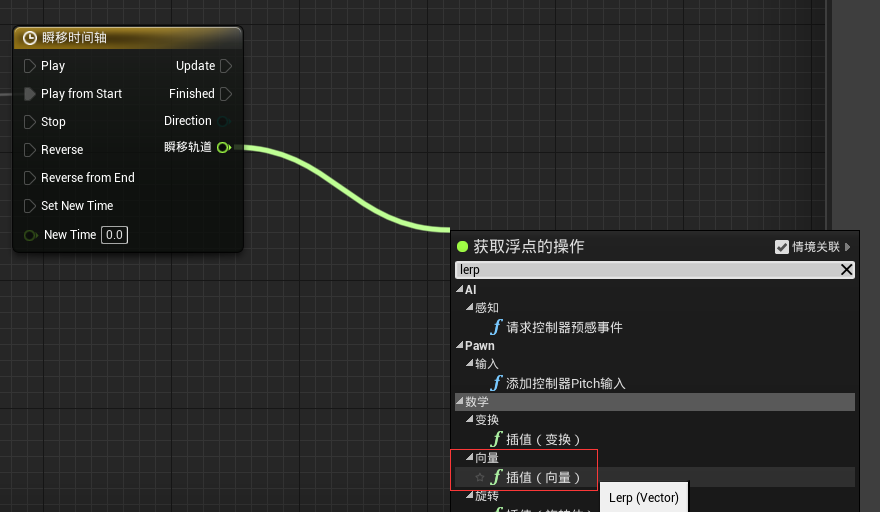Click the New Time 0.0 value field
The image size is (880, 512).
pyautogui.click(x=114, y=235)
